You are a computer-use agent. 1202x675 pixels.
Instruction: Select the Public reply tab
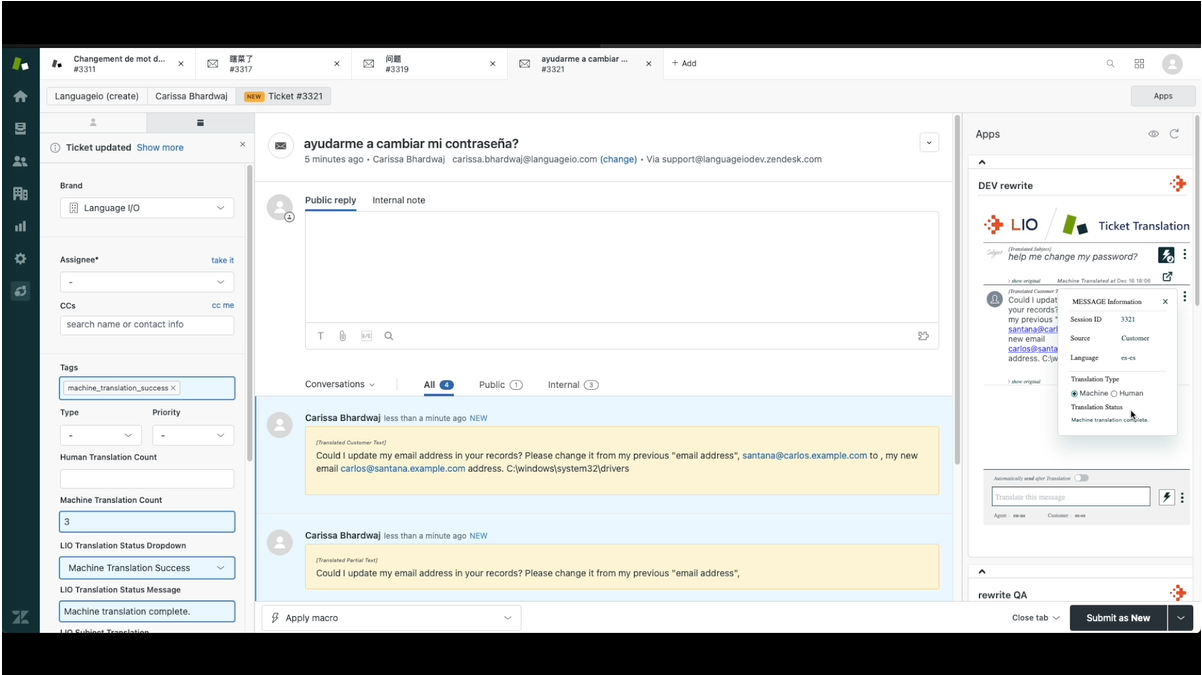(x=330, y=200)
